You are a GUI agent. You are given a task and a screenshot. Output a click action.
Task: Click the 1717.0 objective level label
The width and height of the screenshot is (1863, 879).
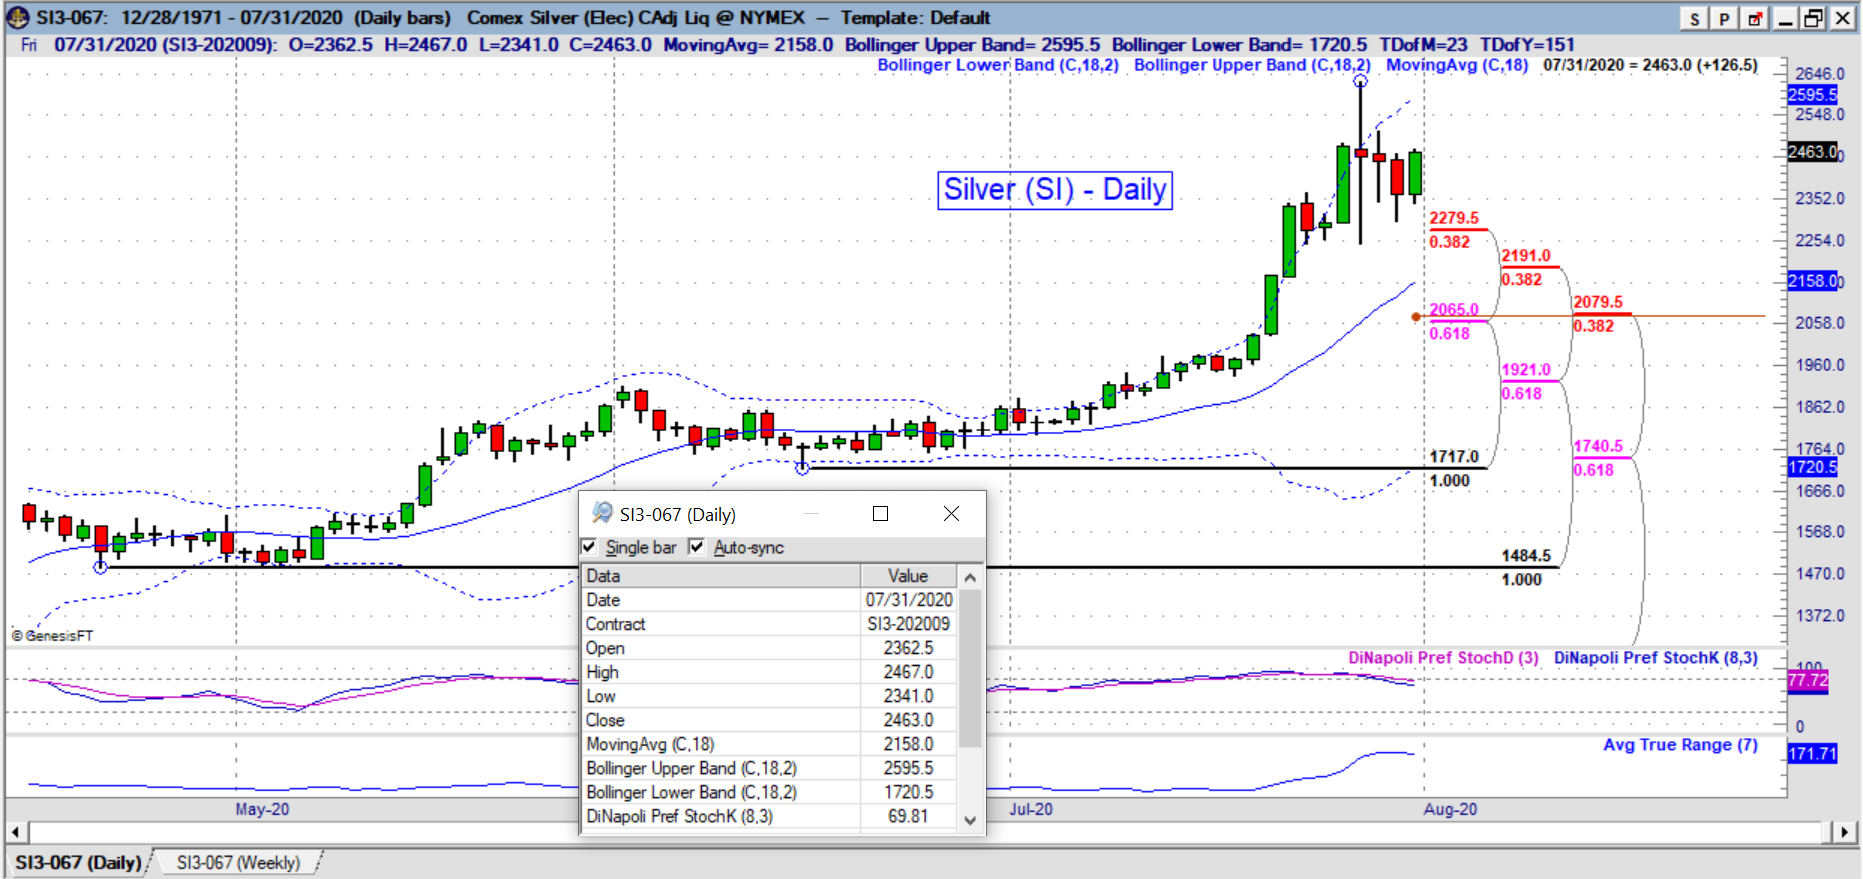(x=1453, y=457)
